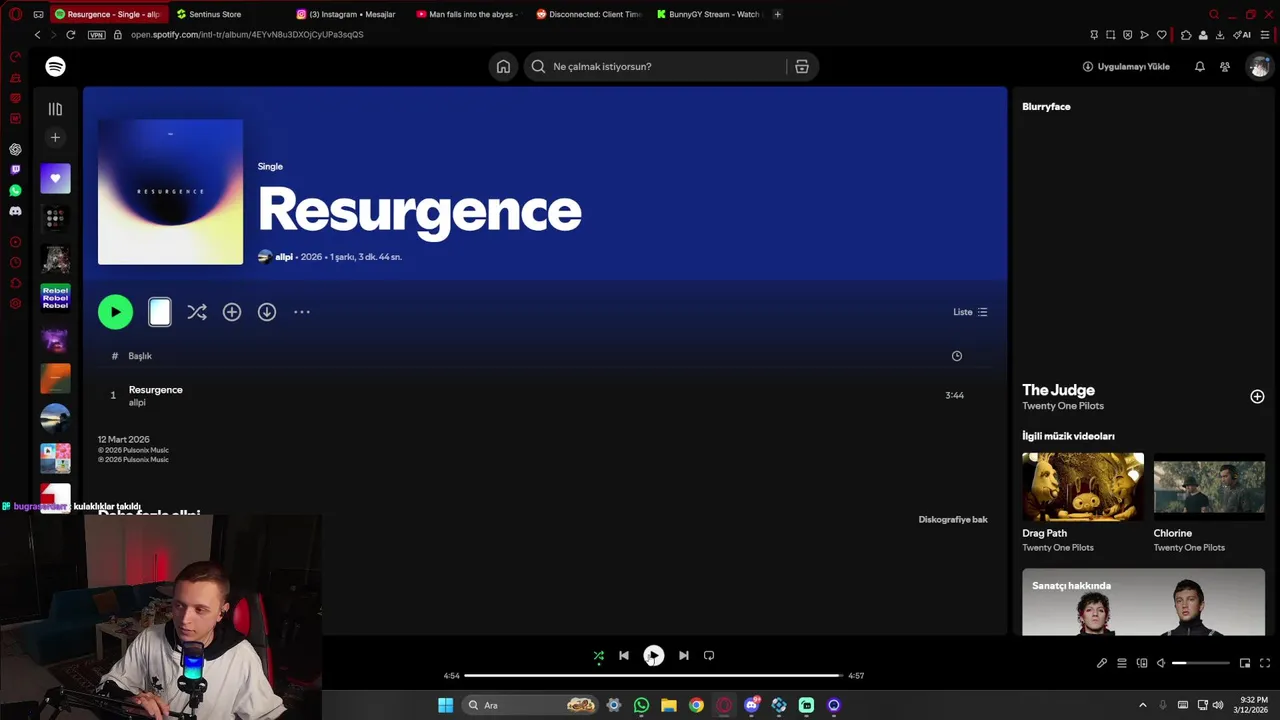Viewport: 1280px width, 720px height.
Task: Seek on the song progress bar
Action: [x=654, y=676]
